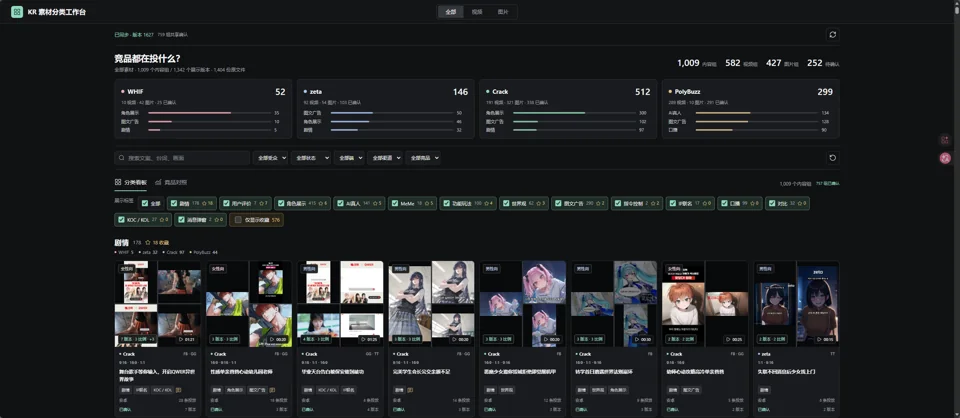Uncheck the 图文广告 tag checkbox
The width and height of the screenshot is (960, 418).
point(558,203)
